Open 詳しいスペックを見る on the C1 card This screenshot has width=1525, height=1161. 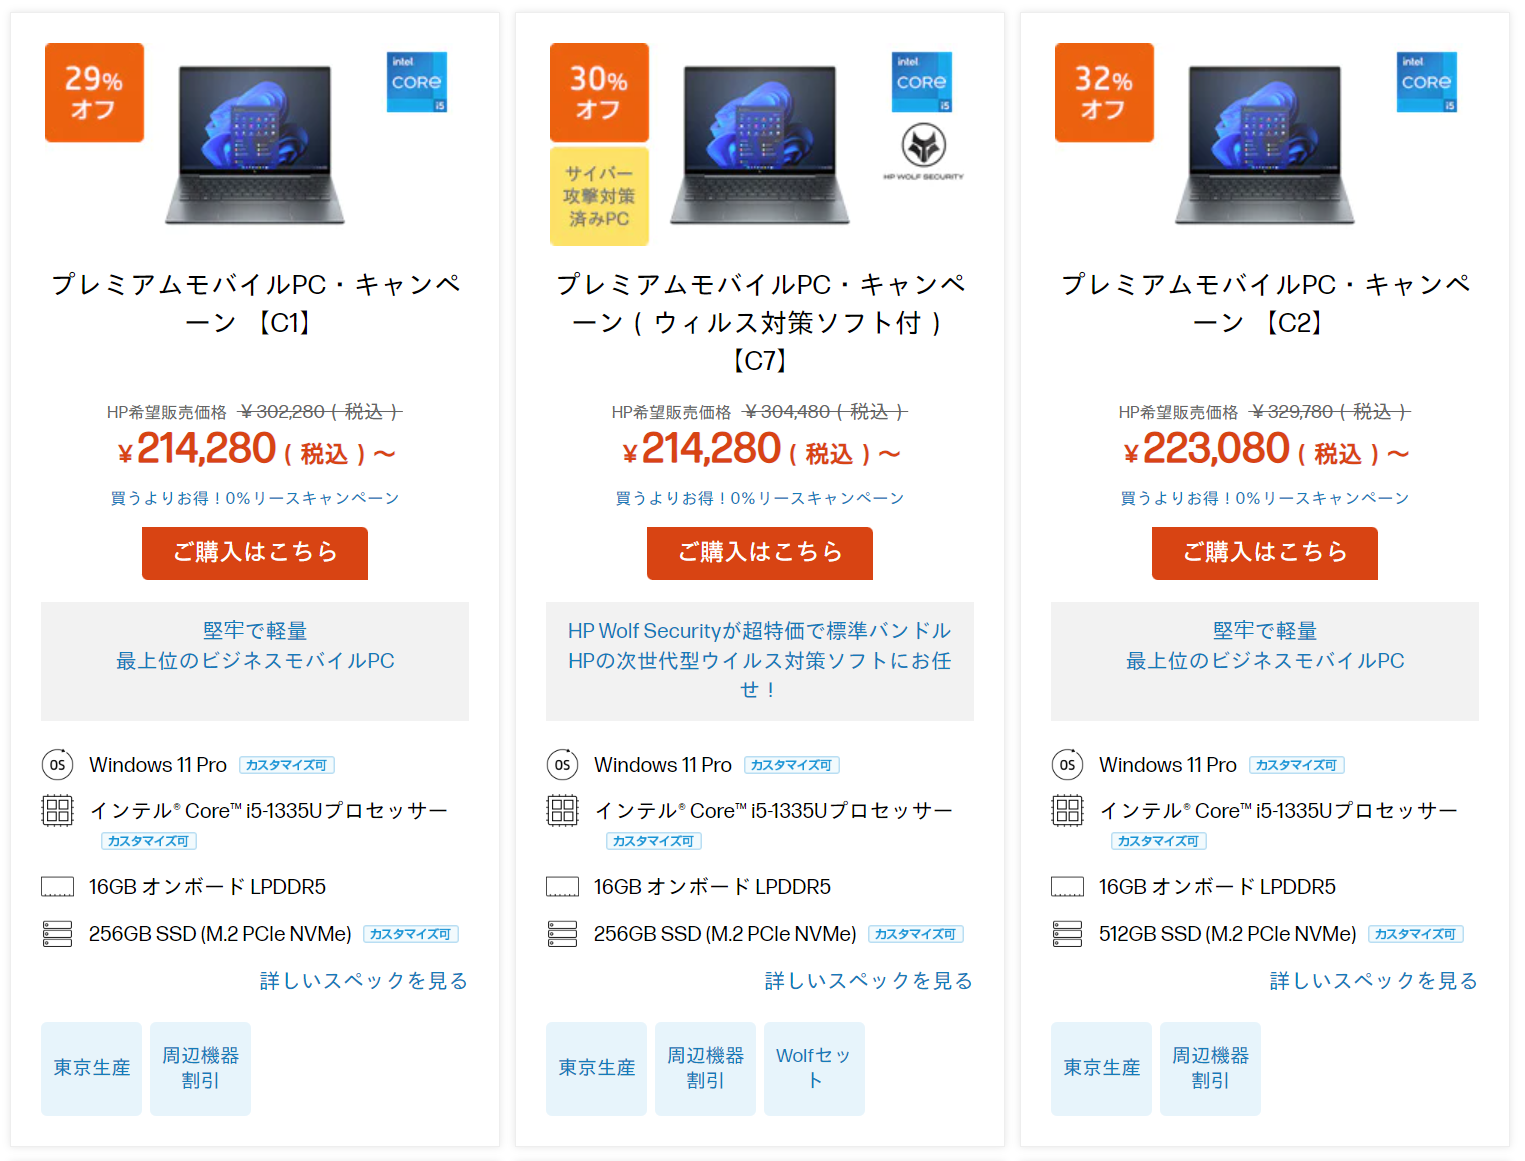[362, 981]
